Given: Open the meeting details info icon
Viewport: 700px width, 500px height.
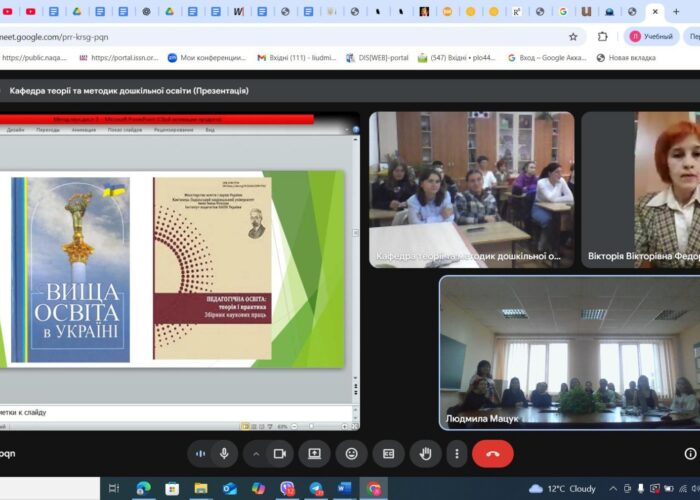Looking at the screenshot, I should (x=691, y=453).
